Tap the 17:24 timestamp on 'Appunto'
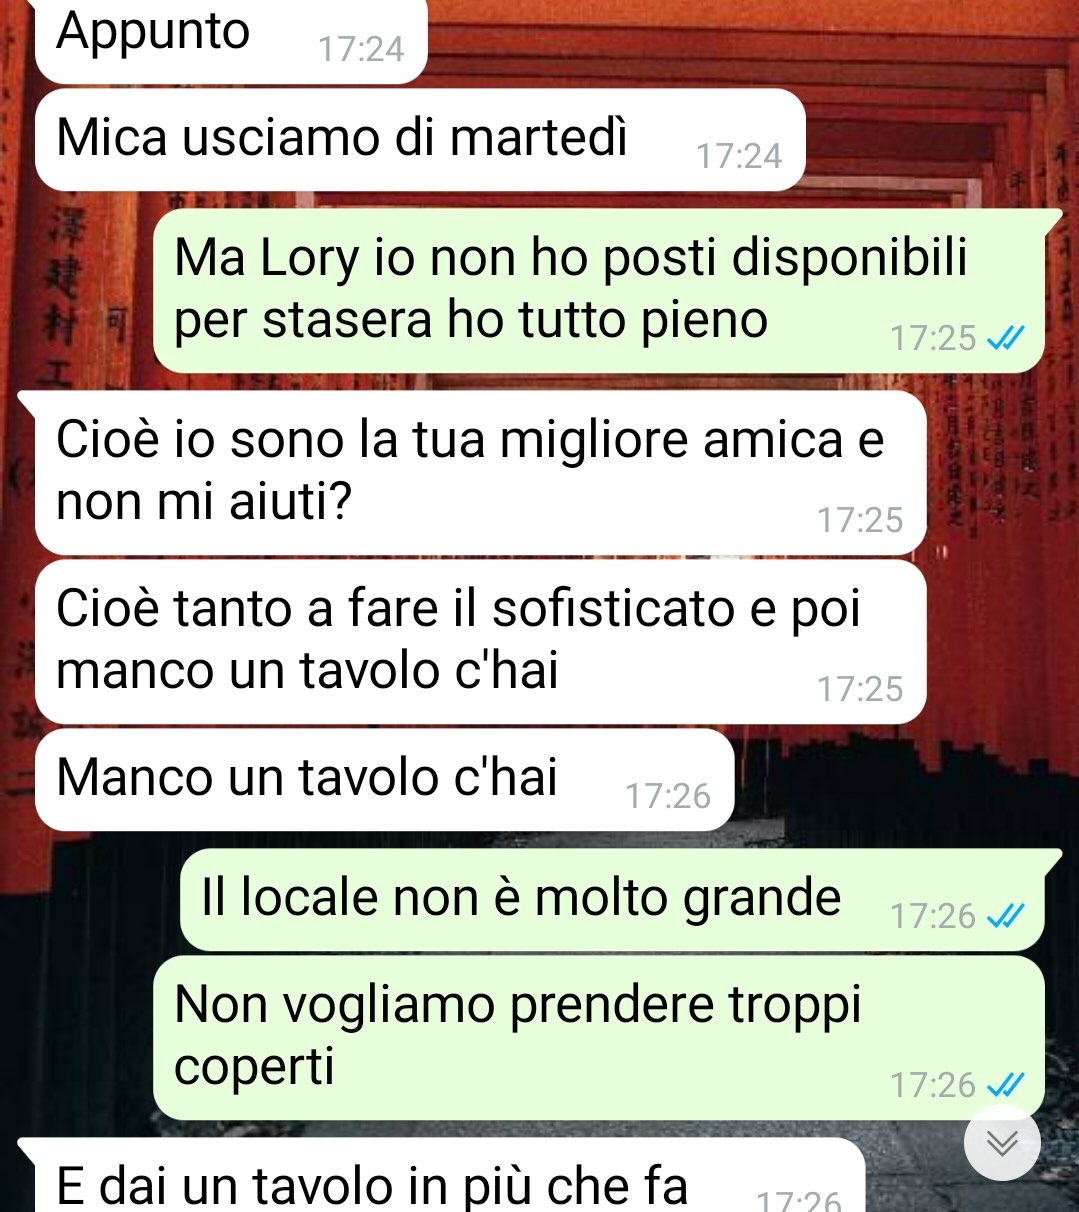The width and height of the screenshot is (1079, 1212). 361,48
